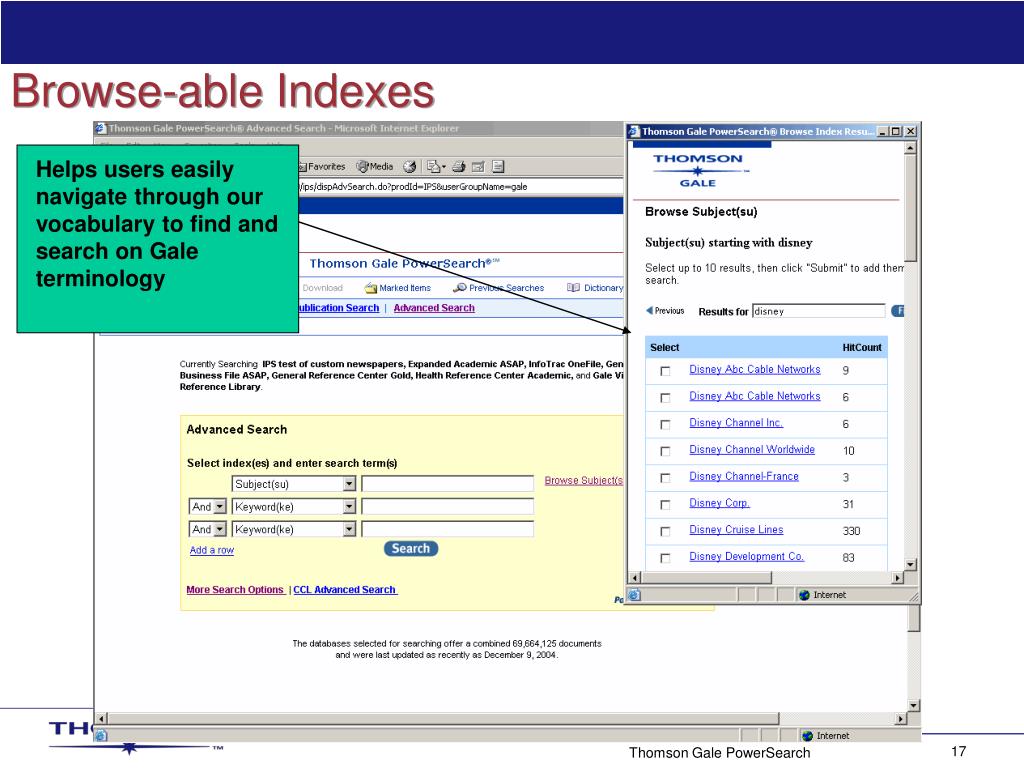Open CCL Advanced Search link

[x=345, y=590]
